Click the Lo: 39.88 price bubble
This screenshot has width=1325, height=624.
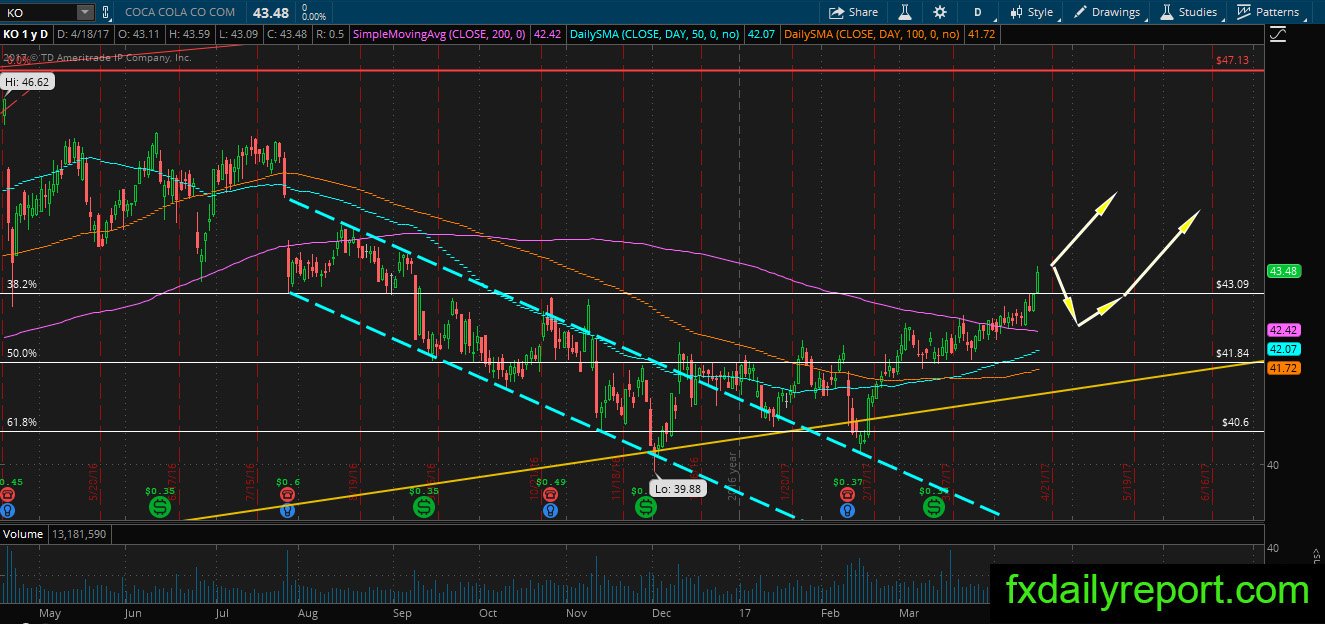pos(677,490)
